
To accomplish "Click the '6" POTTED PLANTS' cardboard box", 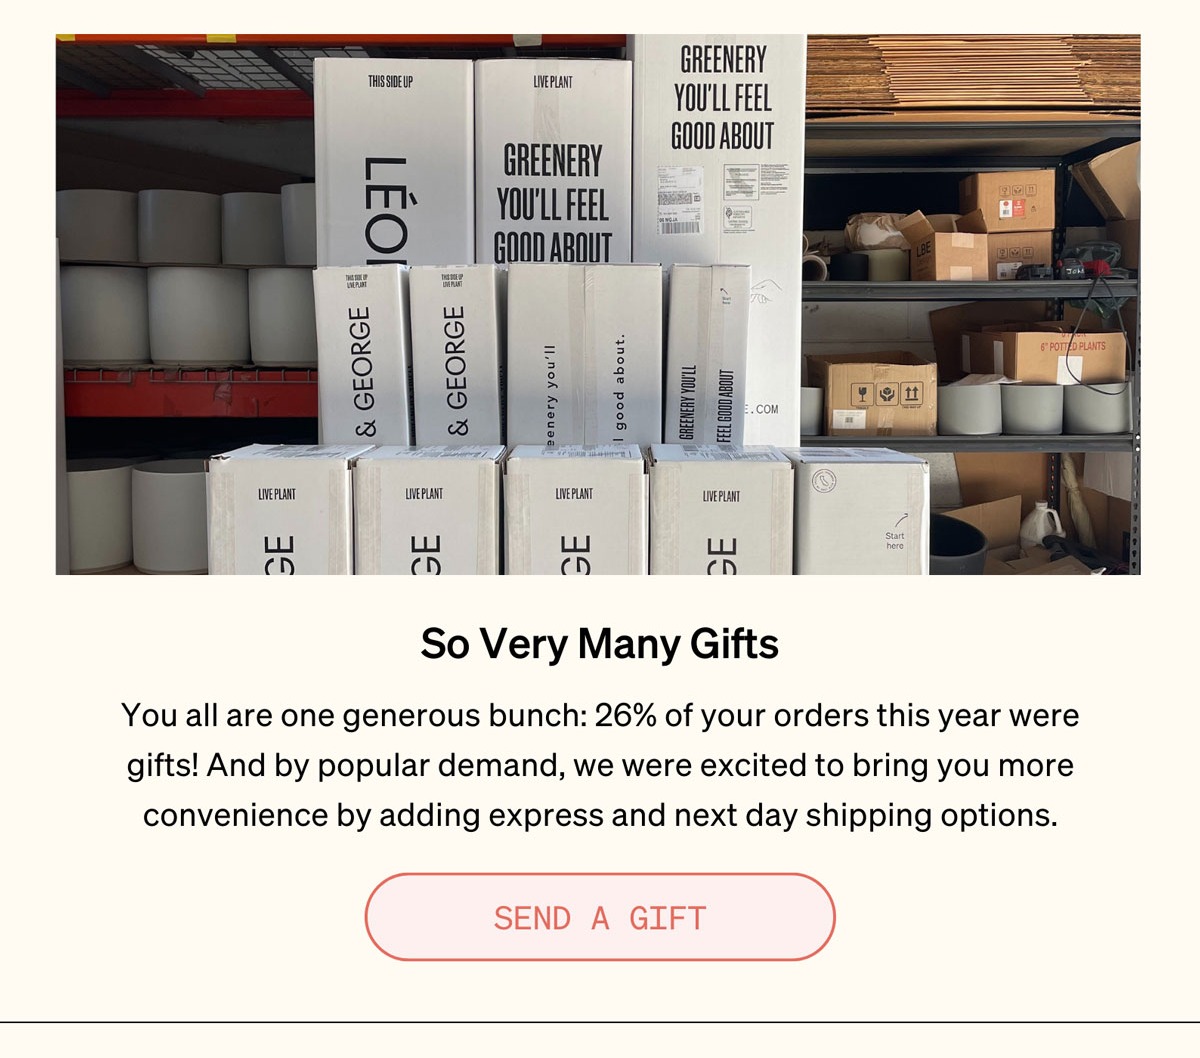I will [x=1045, y=355].
